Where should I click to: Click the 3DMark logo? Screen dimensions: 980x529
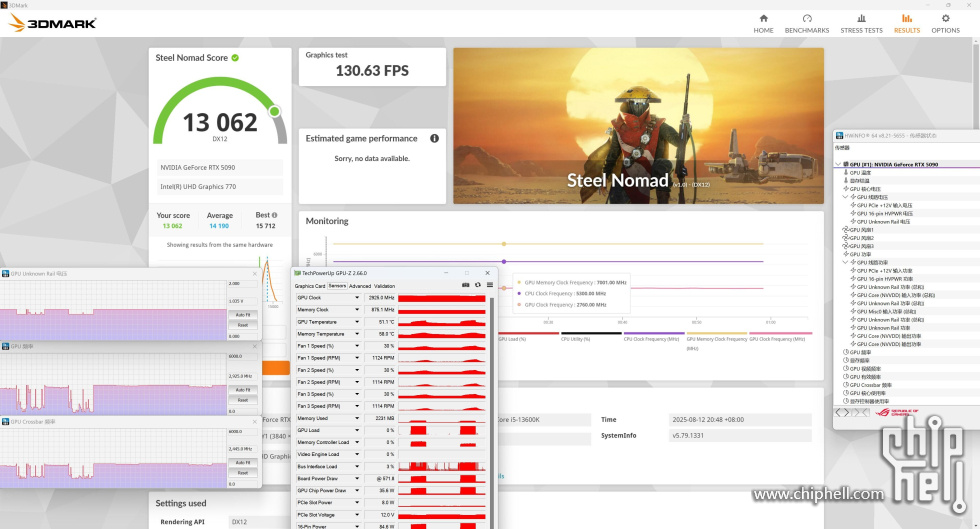(52, 23)
